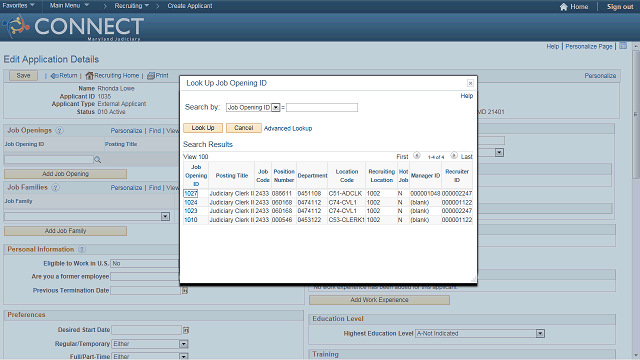The height and width of the screenshot is (360, 640).
Task: Click the CONNECT Maryland Judiciary logo
Action: coord(73,27)
